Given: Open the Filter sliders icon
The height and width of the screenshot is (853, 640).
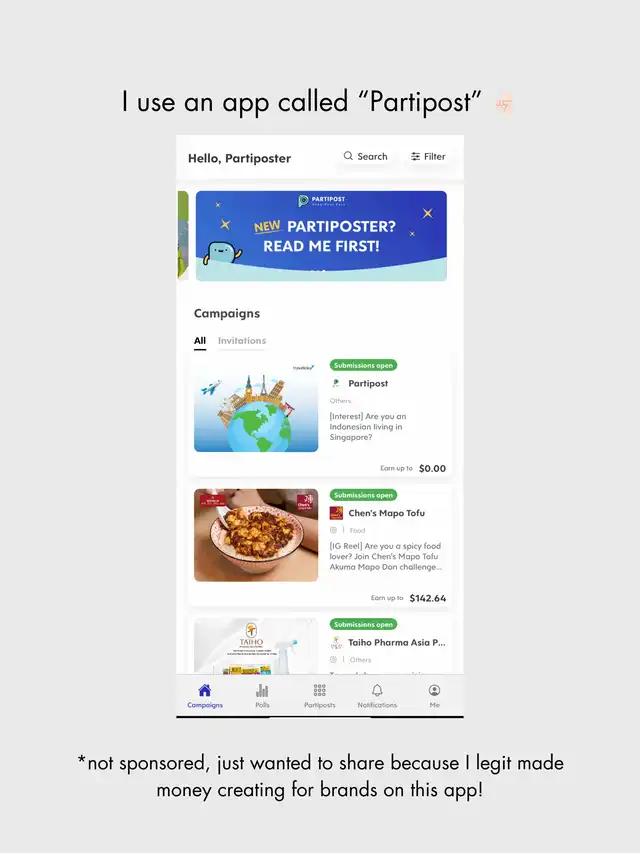Looking at the screenshot, I should point(415,157).
